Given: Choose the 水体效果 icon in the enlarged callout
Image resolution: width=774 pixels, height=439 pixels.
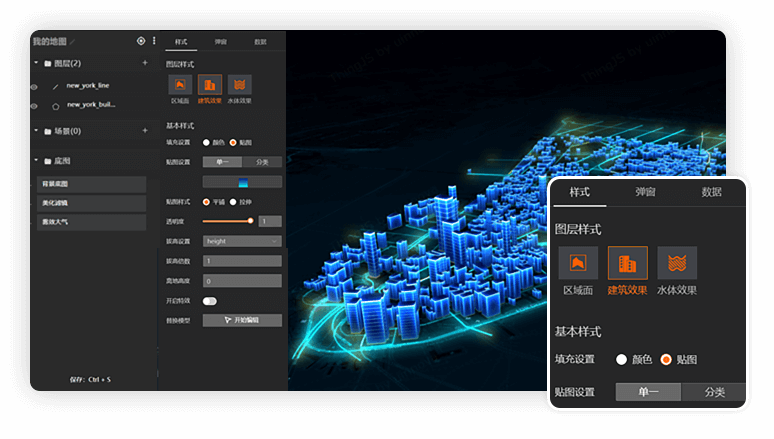Looking at the screenshot, I should 677,264.
